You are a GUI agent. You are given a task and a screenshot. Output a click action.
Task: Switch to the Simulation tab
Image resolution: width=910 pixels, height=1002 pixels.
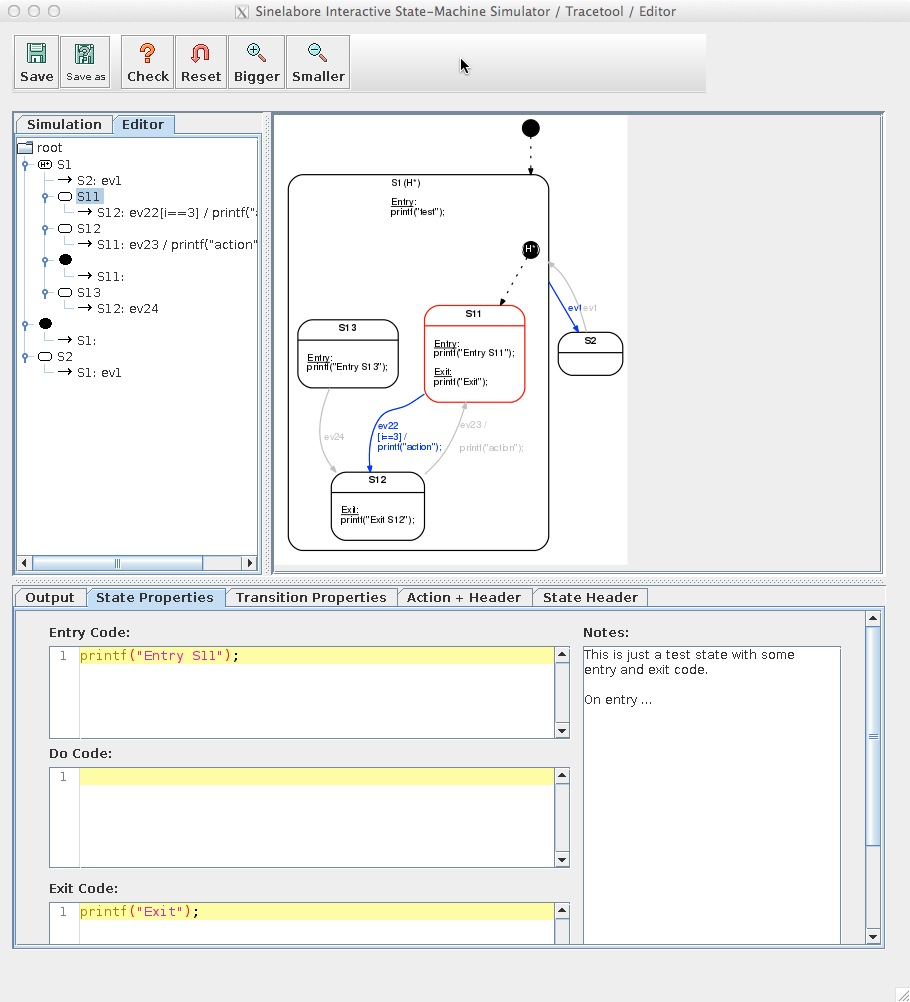coord(64,124)
